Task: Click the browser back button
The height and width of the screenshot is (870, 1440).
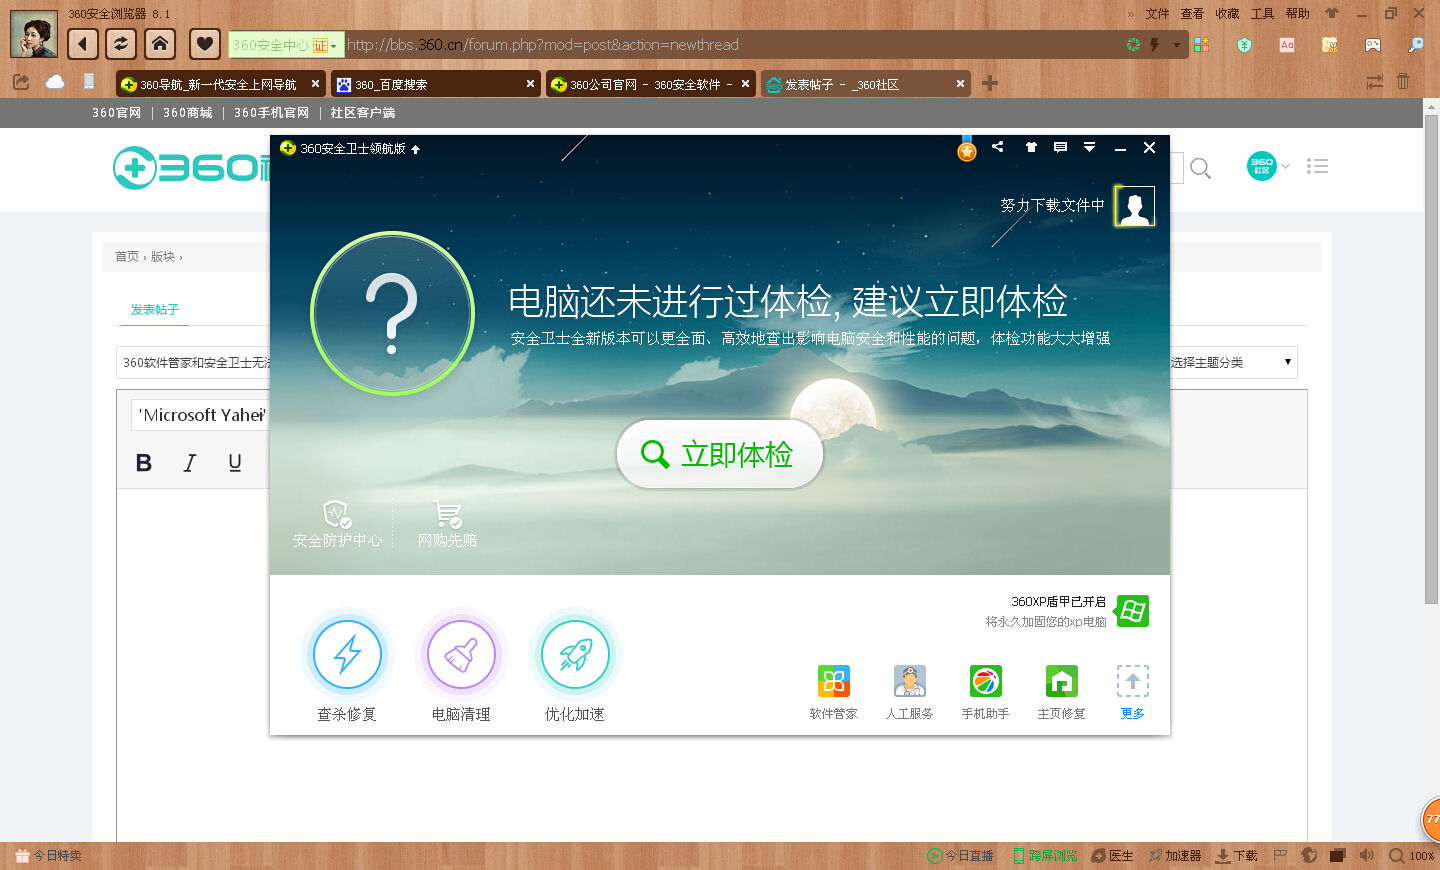Action: coord(83,43)
